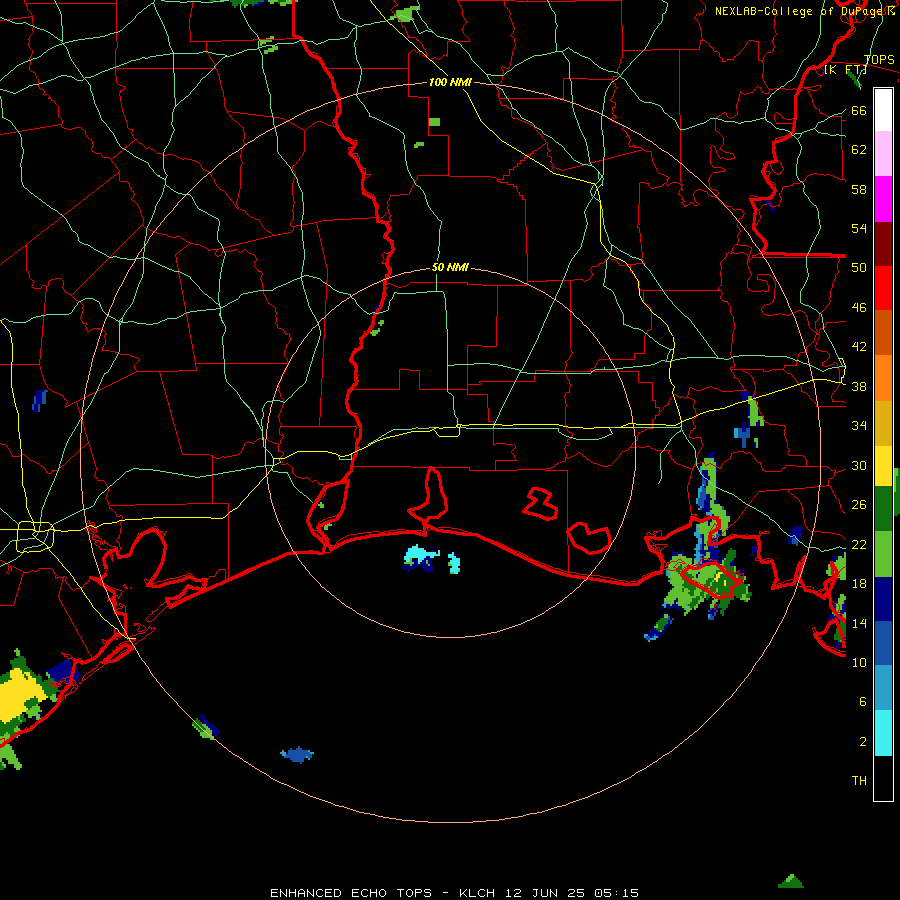Pick the dark red legend swatch
Image resolution: width=900 pixels, height=900 pixels.
click(x=883, y=243)
